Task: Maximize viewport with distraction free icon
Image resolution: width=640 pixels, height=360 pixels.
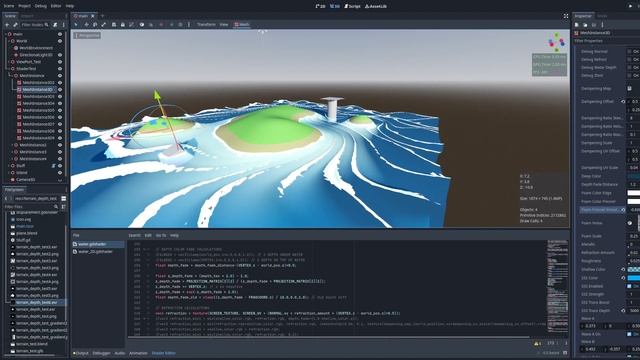Action: pos(566,16)
